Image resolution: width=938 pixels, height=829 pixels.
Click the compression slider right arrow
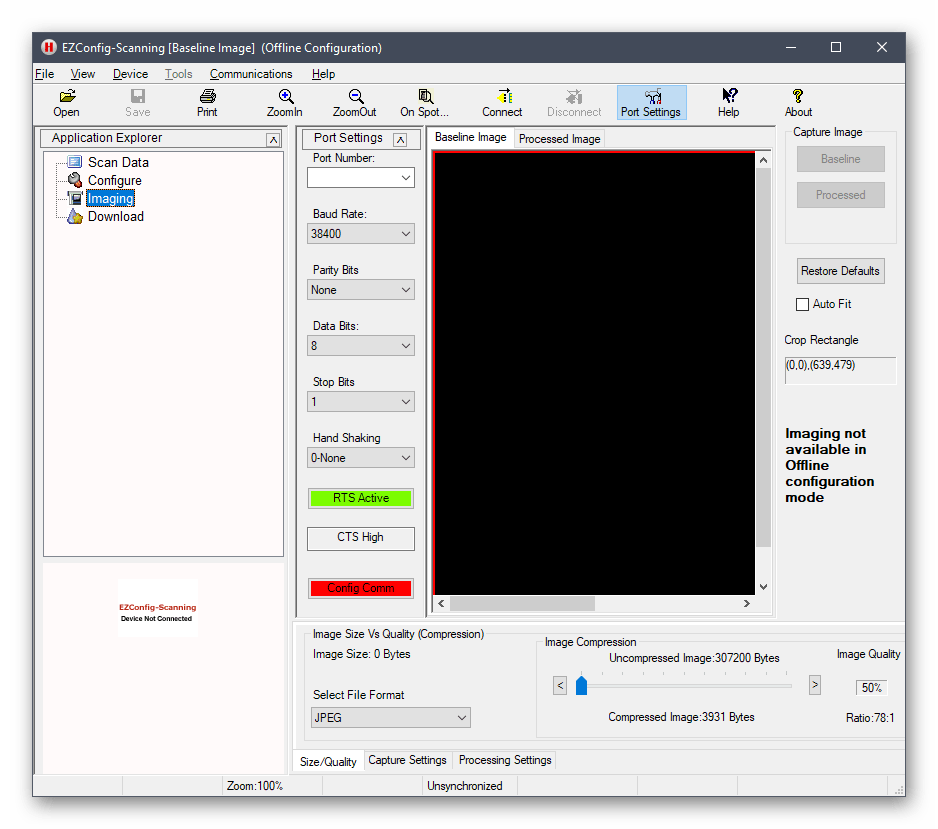(x=814, y=685)
